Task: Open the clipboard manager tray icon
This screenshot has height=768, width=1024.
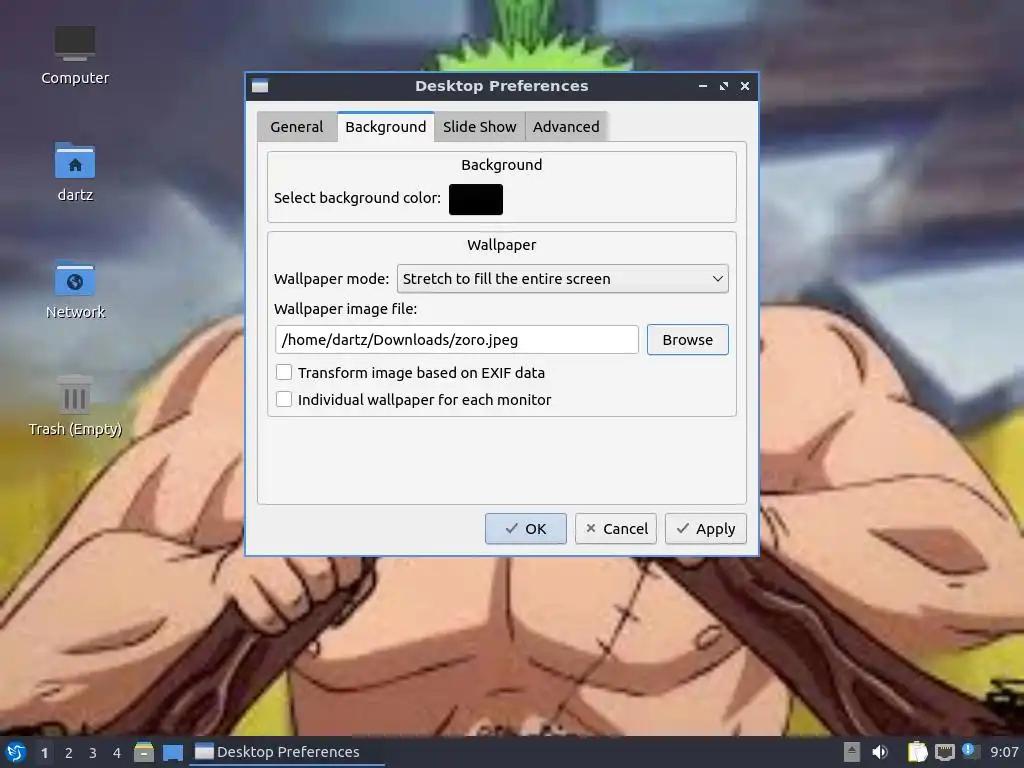Action: (917, 752)
